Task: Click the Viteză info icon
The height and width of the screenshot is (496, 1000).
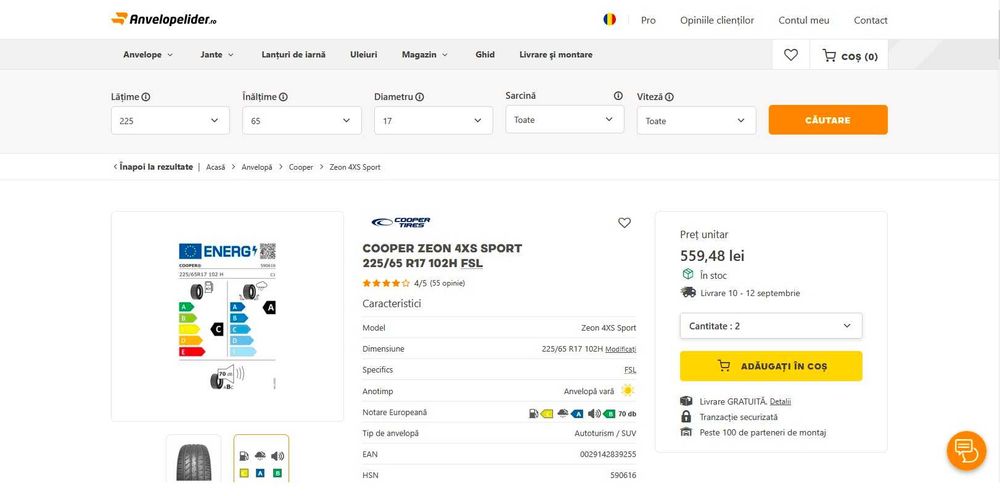Action: [x=669, y=97]
